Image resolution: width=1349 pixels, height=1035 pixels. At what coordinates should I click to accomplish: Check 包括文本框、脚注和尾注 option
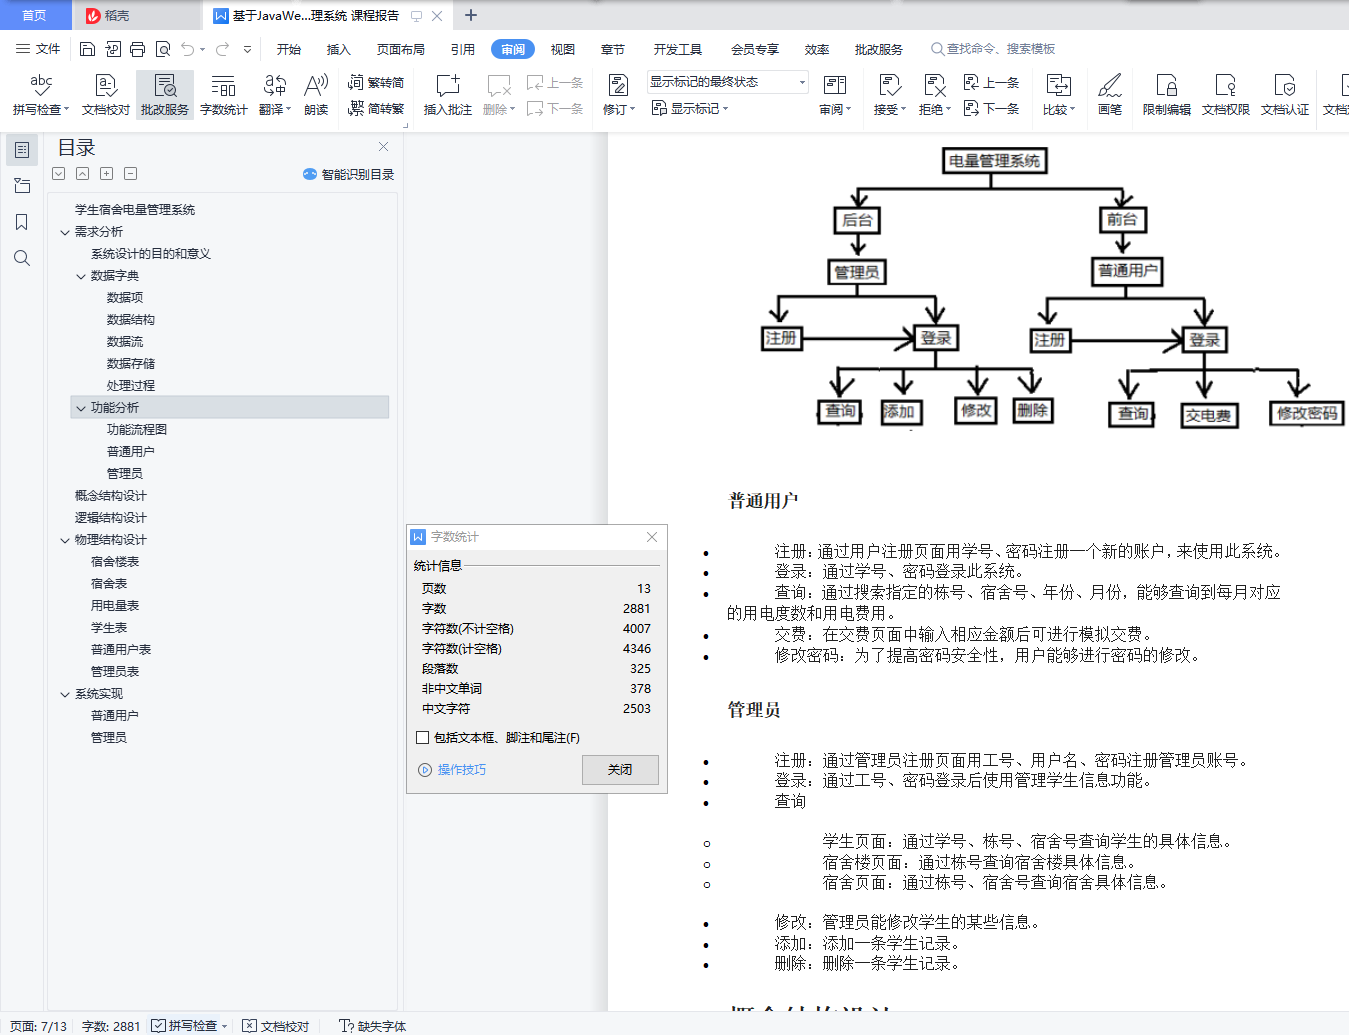[423, 738]
